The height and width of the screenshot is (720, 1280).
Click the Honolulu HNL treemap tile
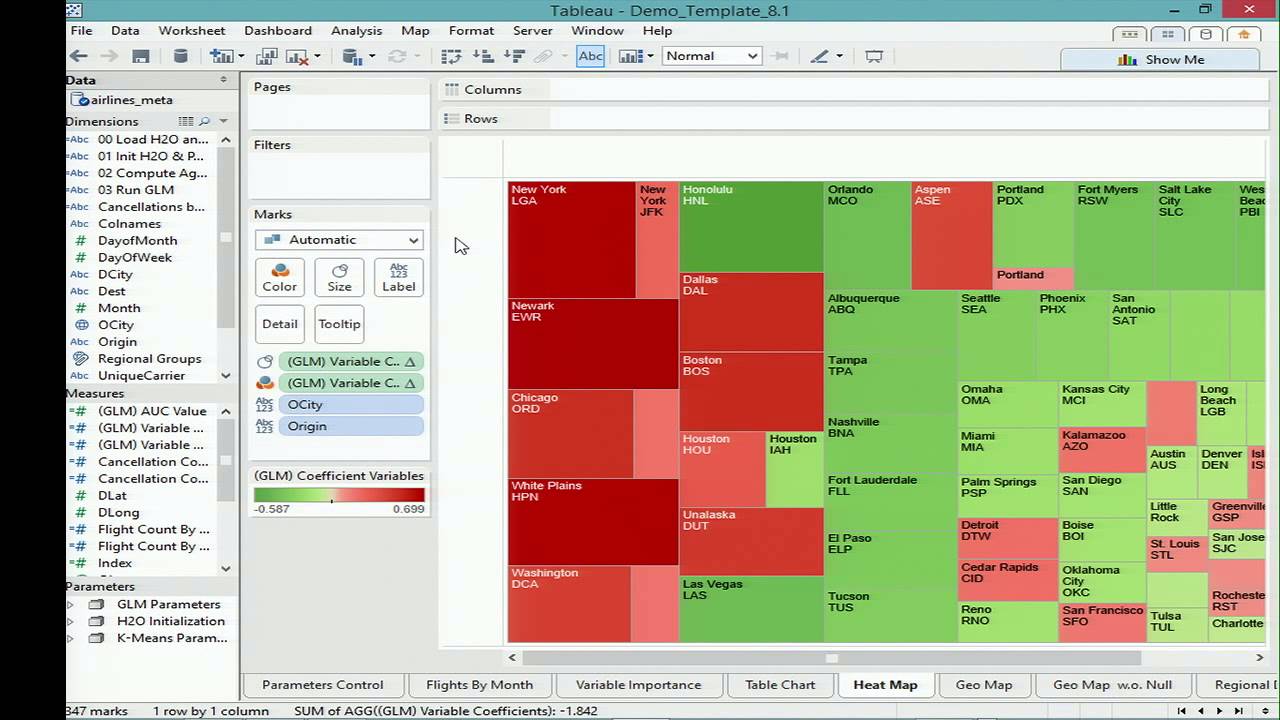click(x=751, y=226)
